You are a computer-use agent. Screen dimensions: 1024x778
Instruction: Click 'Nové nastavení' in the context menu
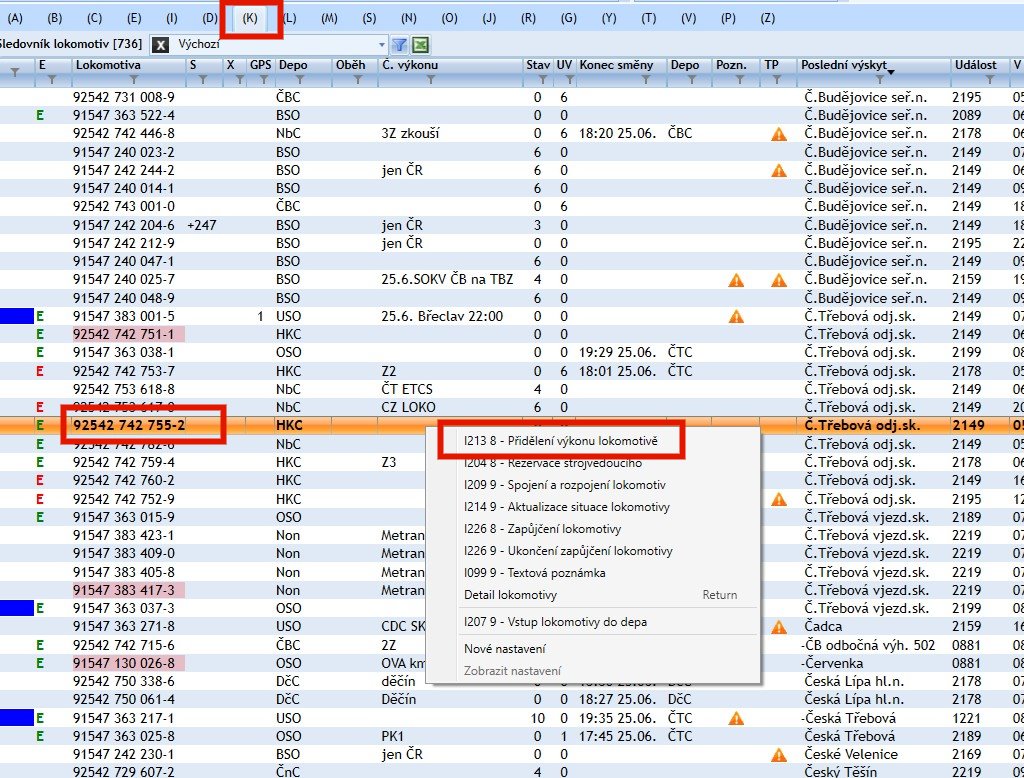coord(504,649)
